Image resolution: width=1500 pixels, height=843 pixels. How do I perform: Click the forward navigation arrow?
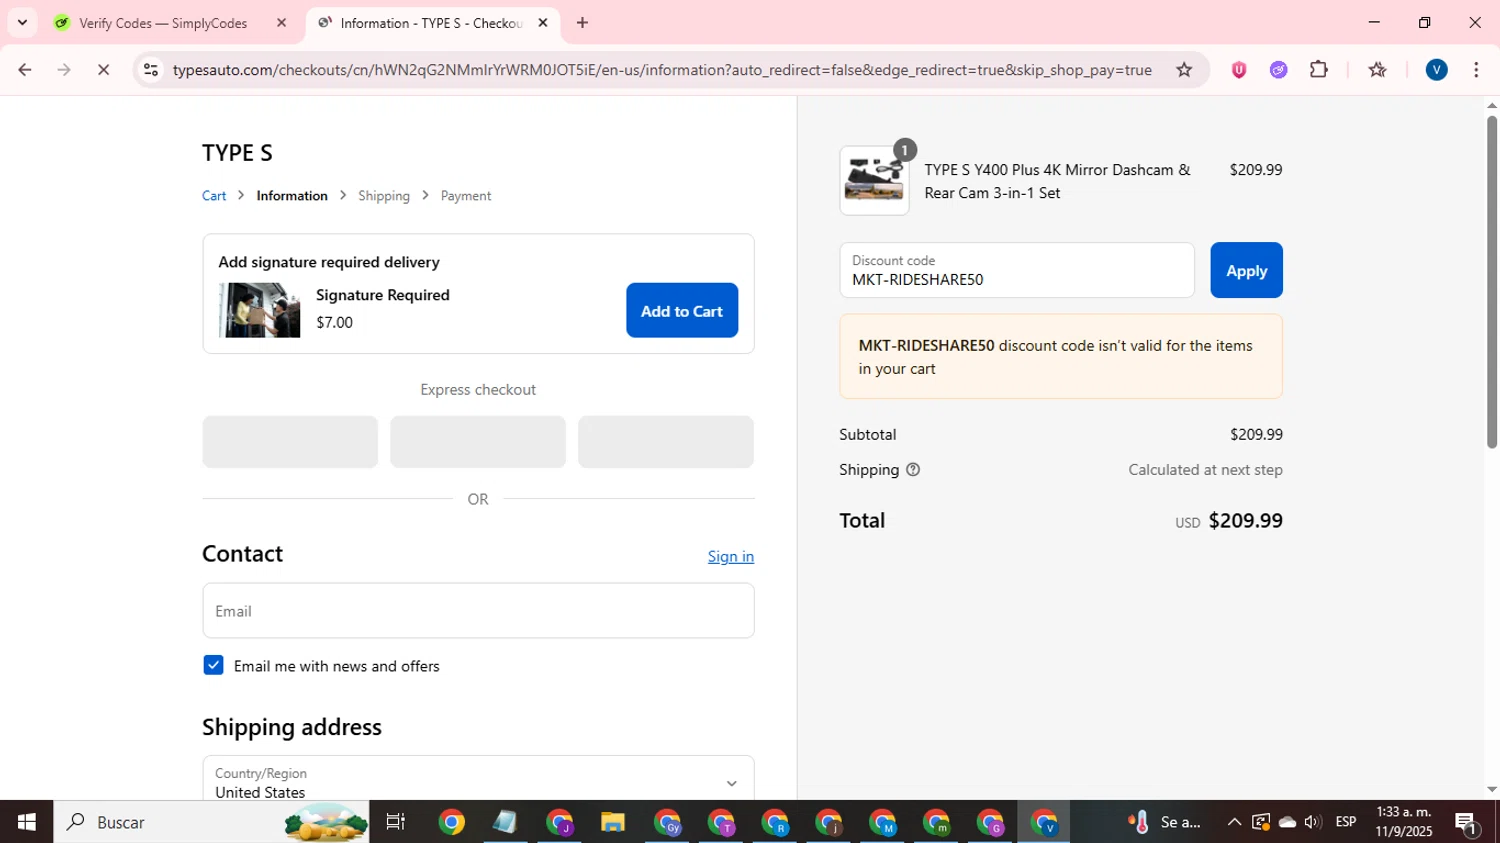point(64,70)
